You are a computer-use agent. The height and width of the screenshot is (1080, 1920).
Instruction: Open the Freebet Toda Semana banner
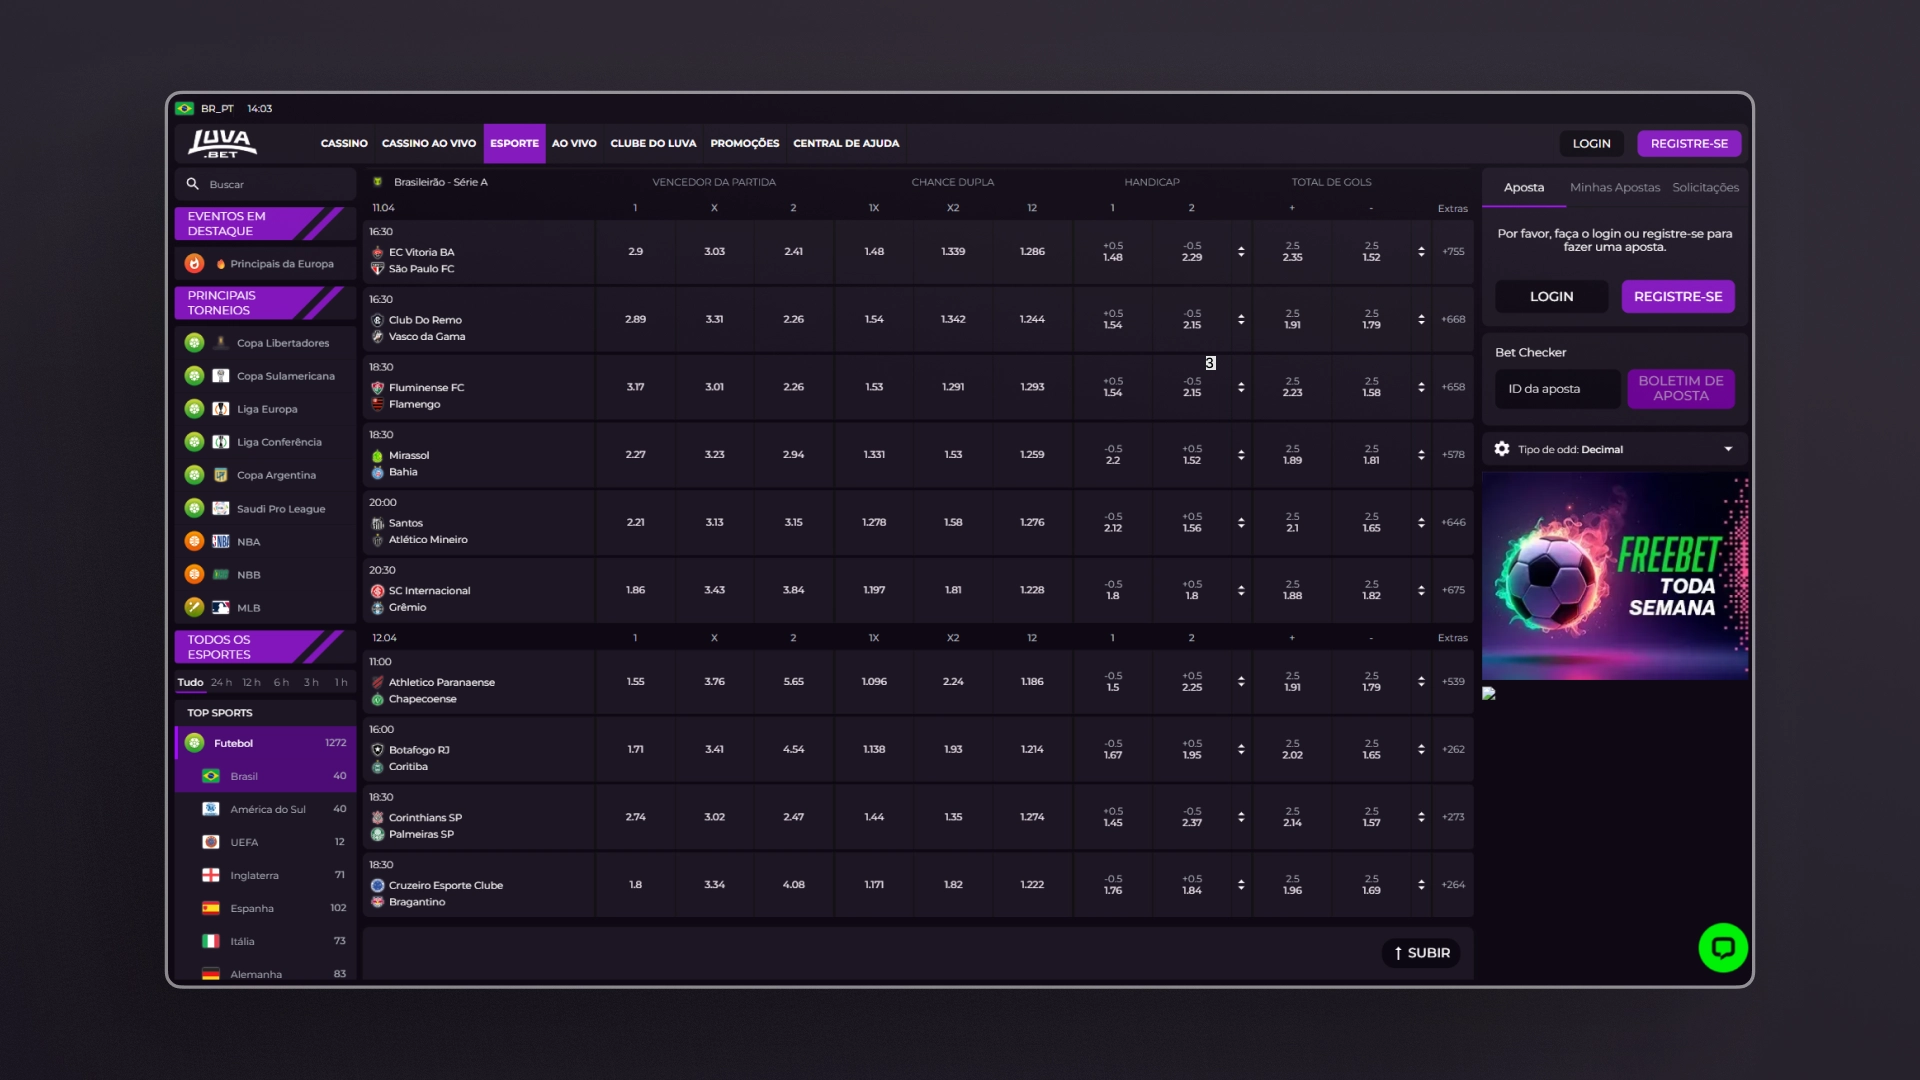[x=1615, y=576]
